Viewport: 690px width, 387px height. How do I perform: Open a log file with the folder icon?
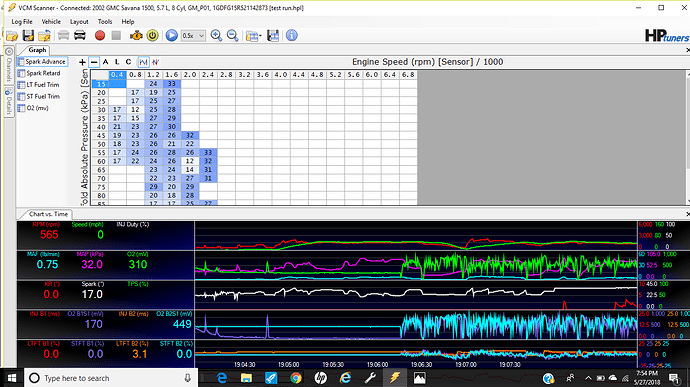(x=12, y=36)
